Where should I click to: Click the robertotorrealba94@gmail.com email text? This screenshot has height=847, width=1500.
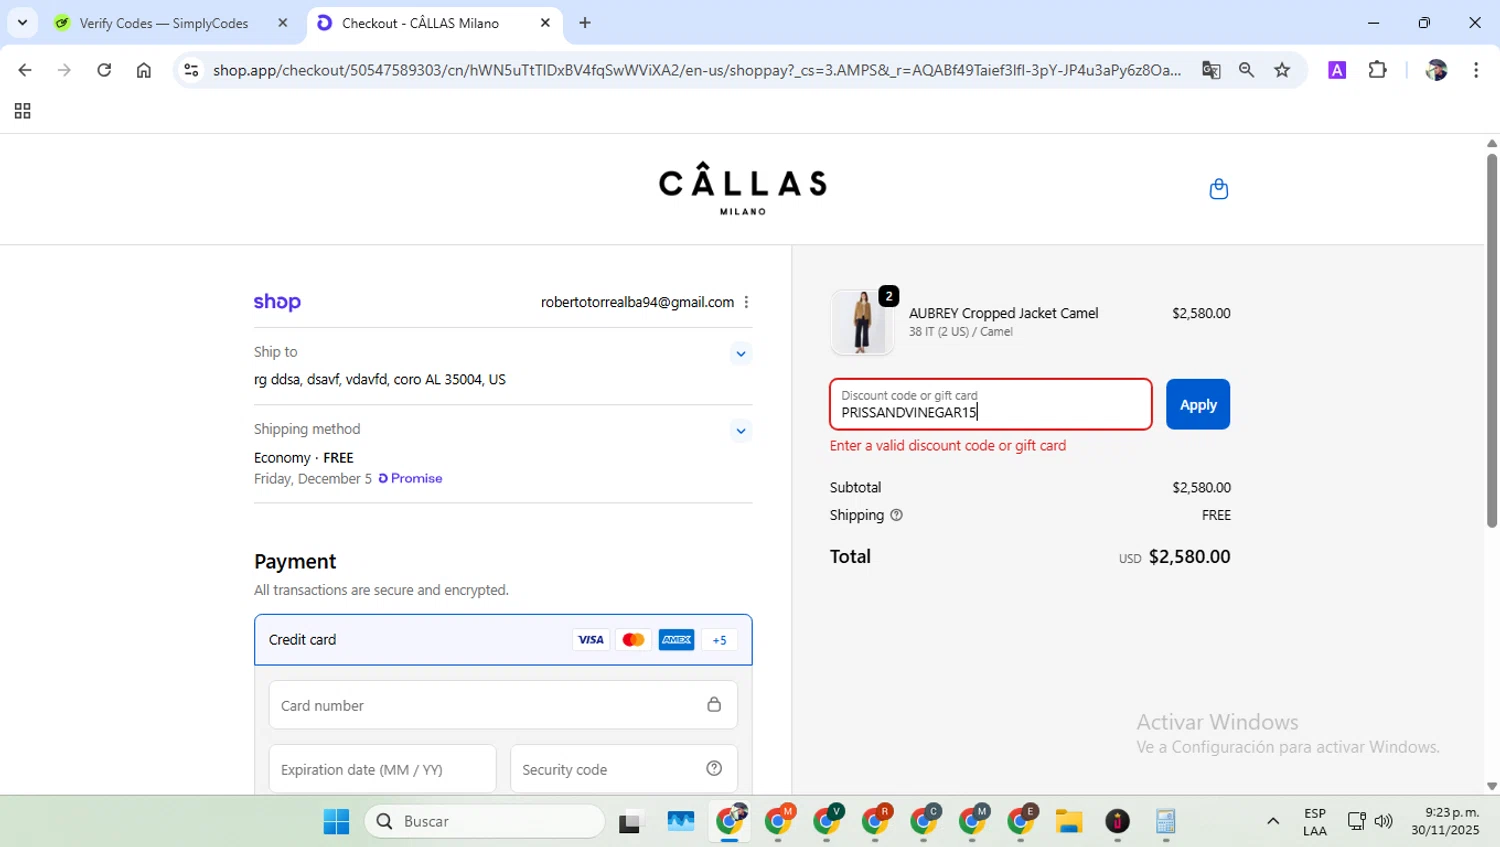point(637,302)
